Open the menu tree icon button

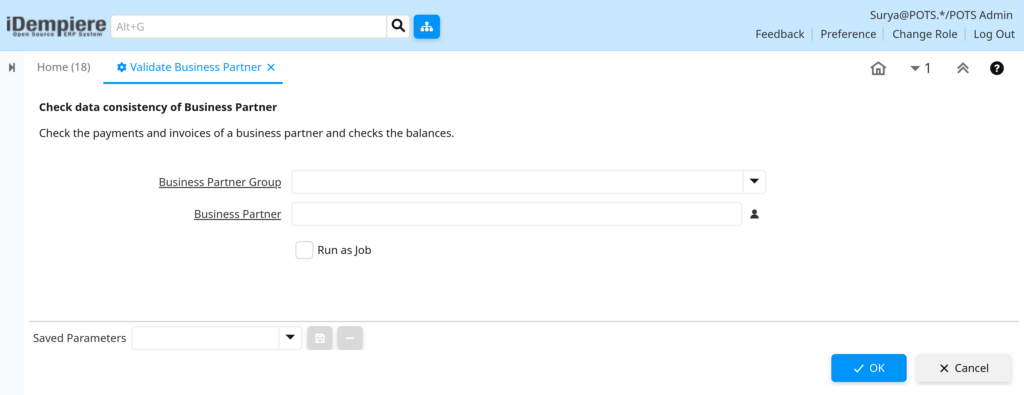click(426, 27)
